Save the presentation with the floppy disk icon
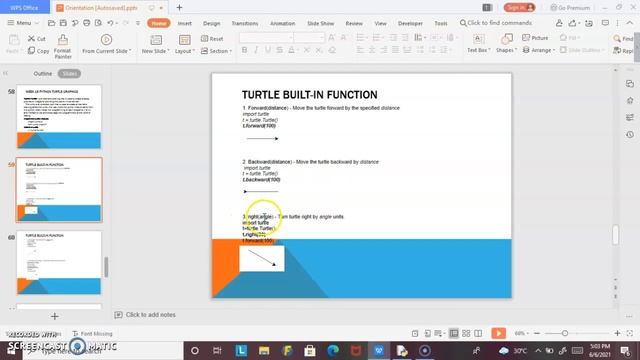This screenshot has height=360, width=640. point(63,23)
